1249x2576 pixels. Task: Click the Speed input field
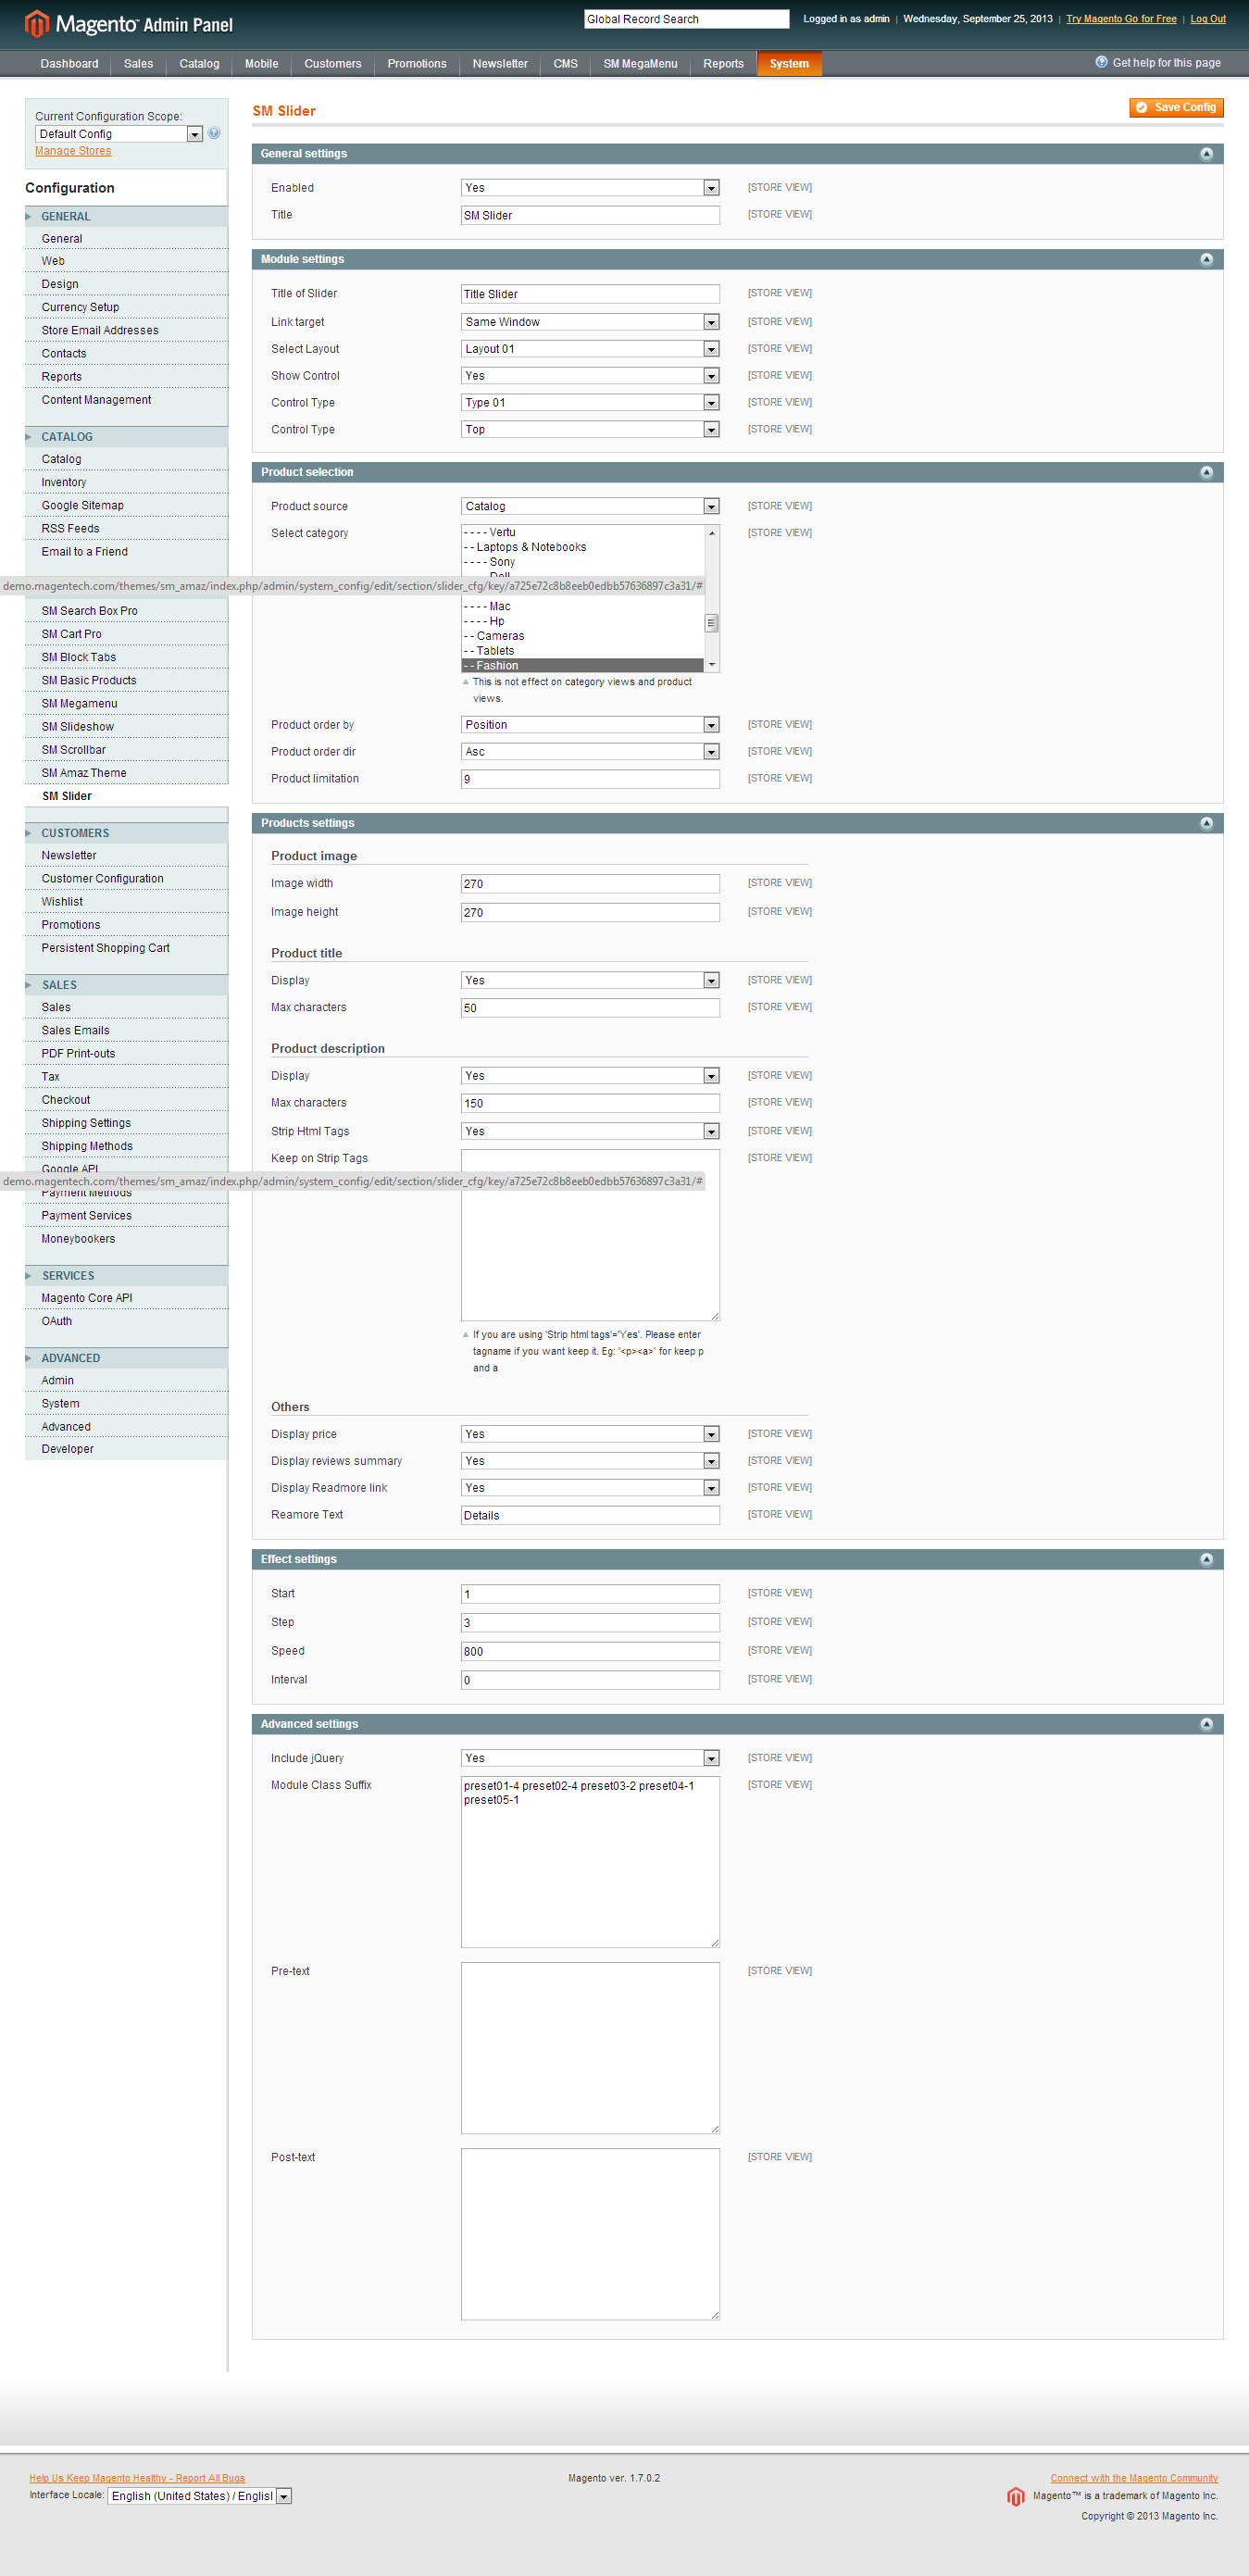tap(590, 1652)
